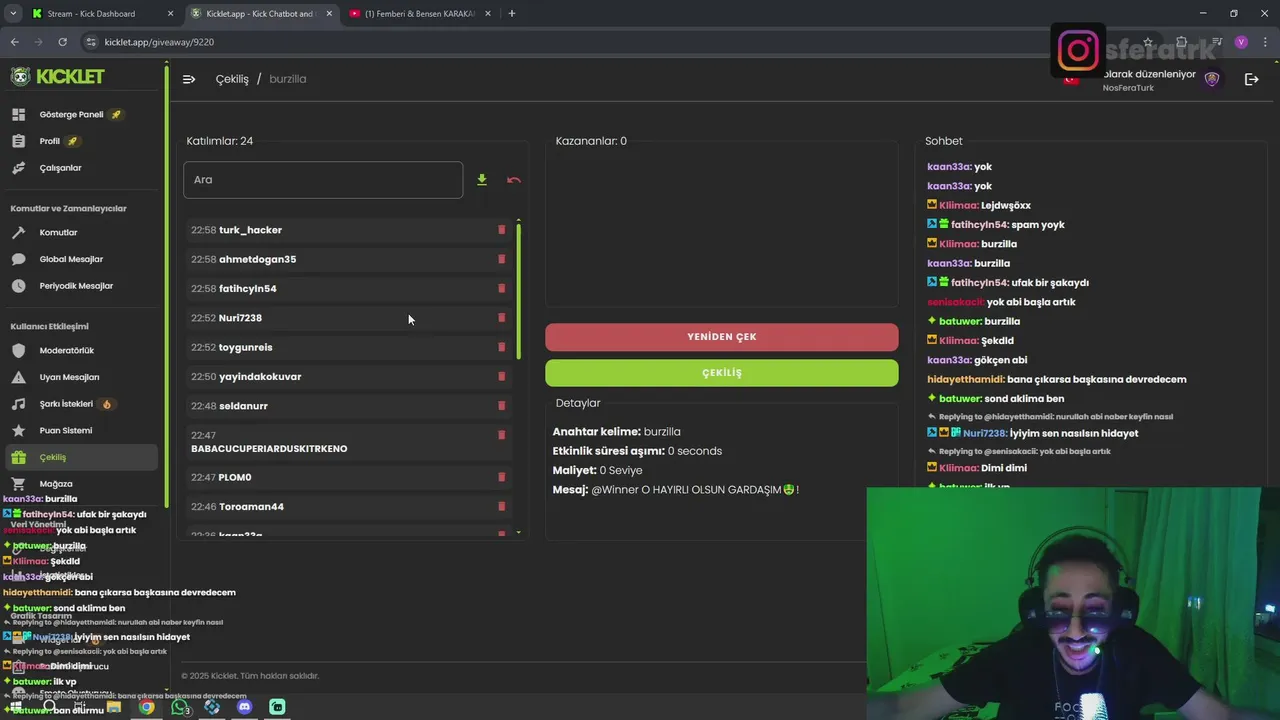This screenshot has width=1280, height=720.
Task: Open File Explorer from the taskbar
Action: [x=114, y=707]
